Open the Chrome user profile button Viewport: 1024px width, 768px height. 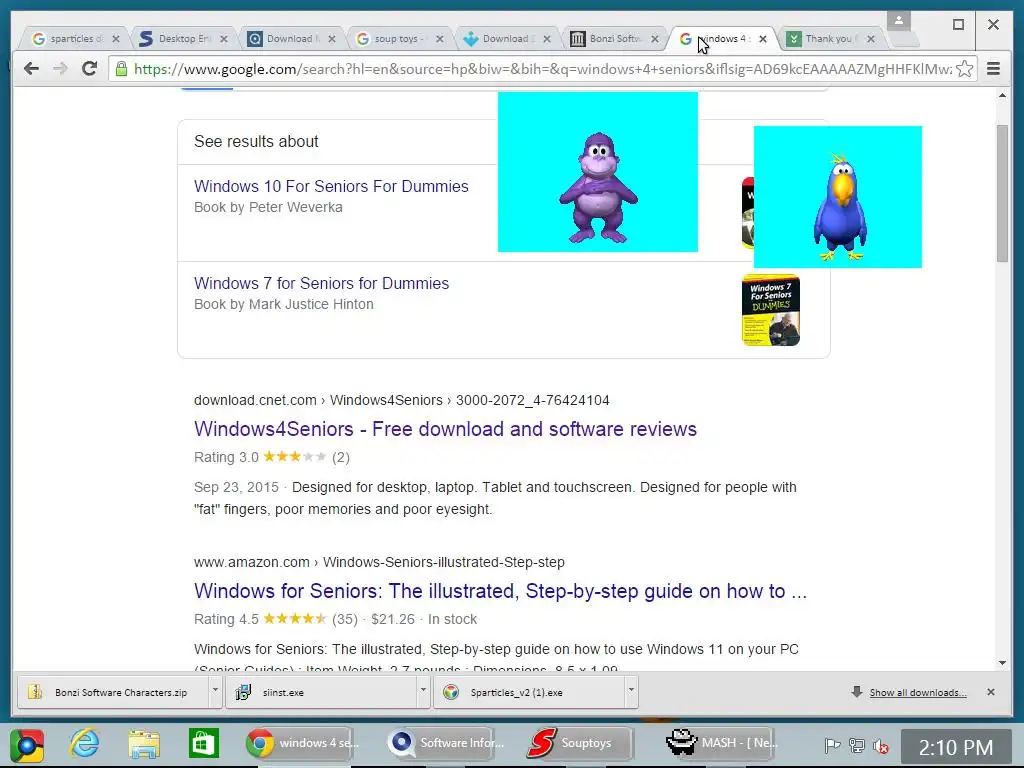tap(899, 21)
